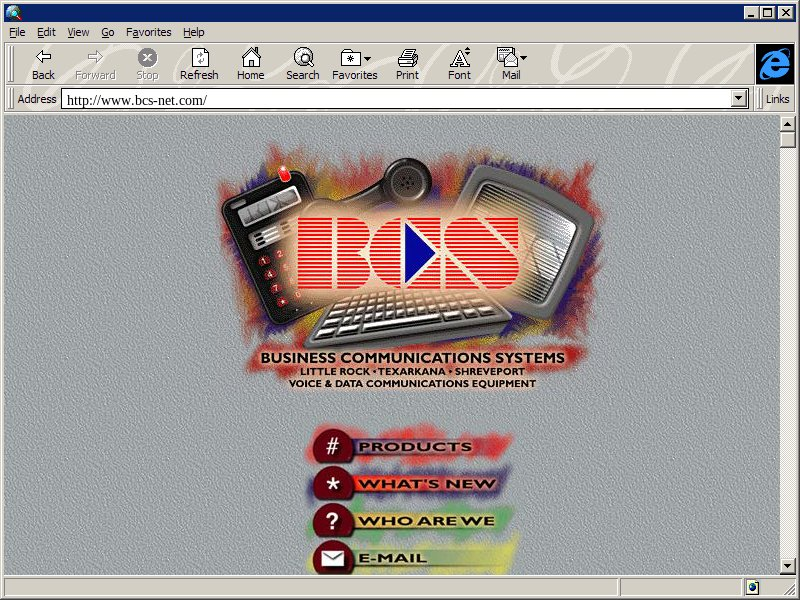The width and height of the screenshot is (800, 600).
Task: Open the View menu
Action: (x=78, y=32)
